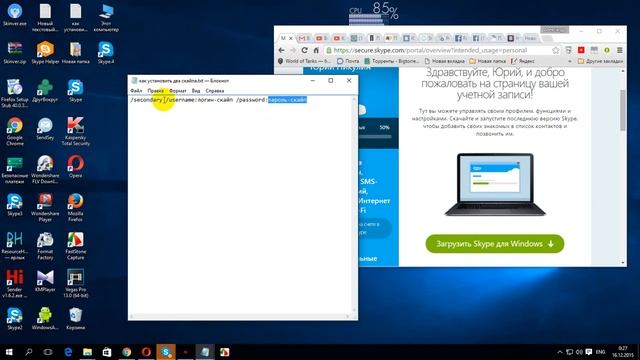Select SendSey desktop icon
Image resolution: width=640 pixels, height=360 pixels.
coord(45,129)
